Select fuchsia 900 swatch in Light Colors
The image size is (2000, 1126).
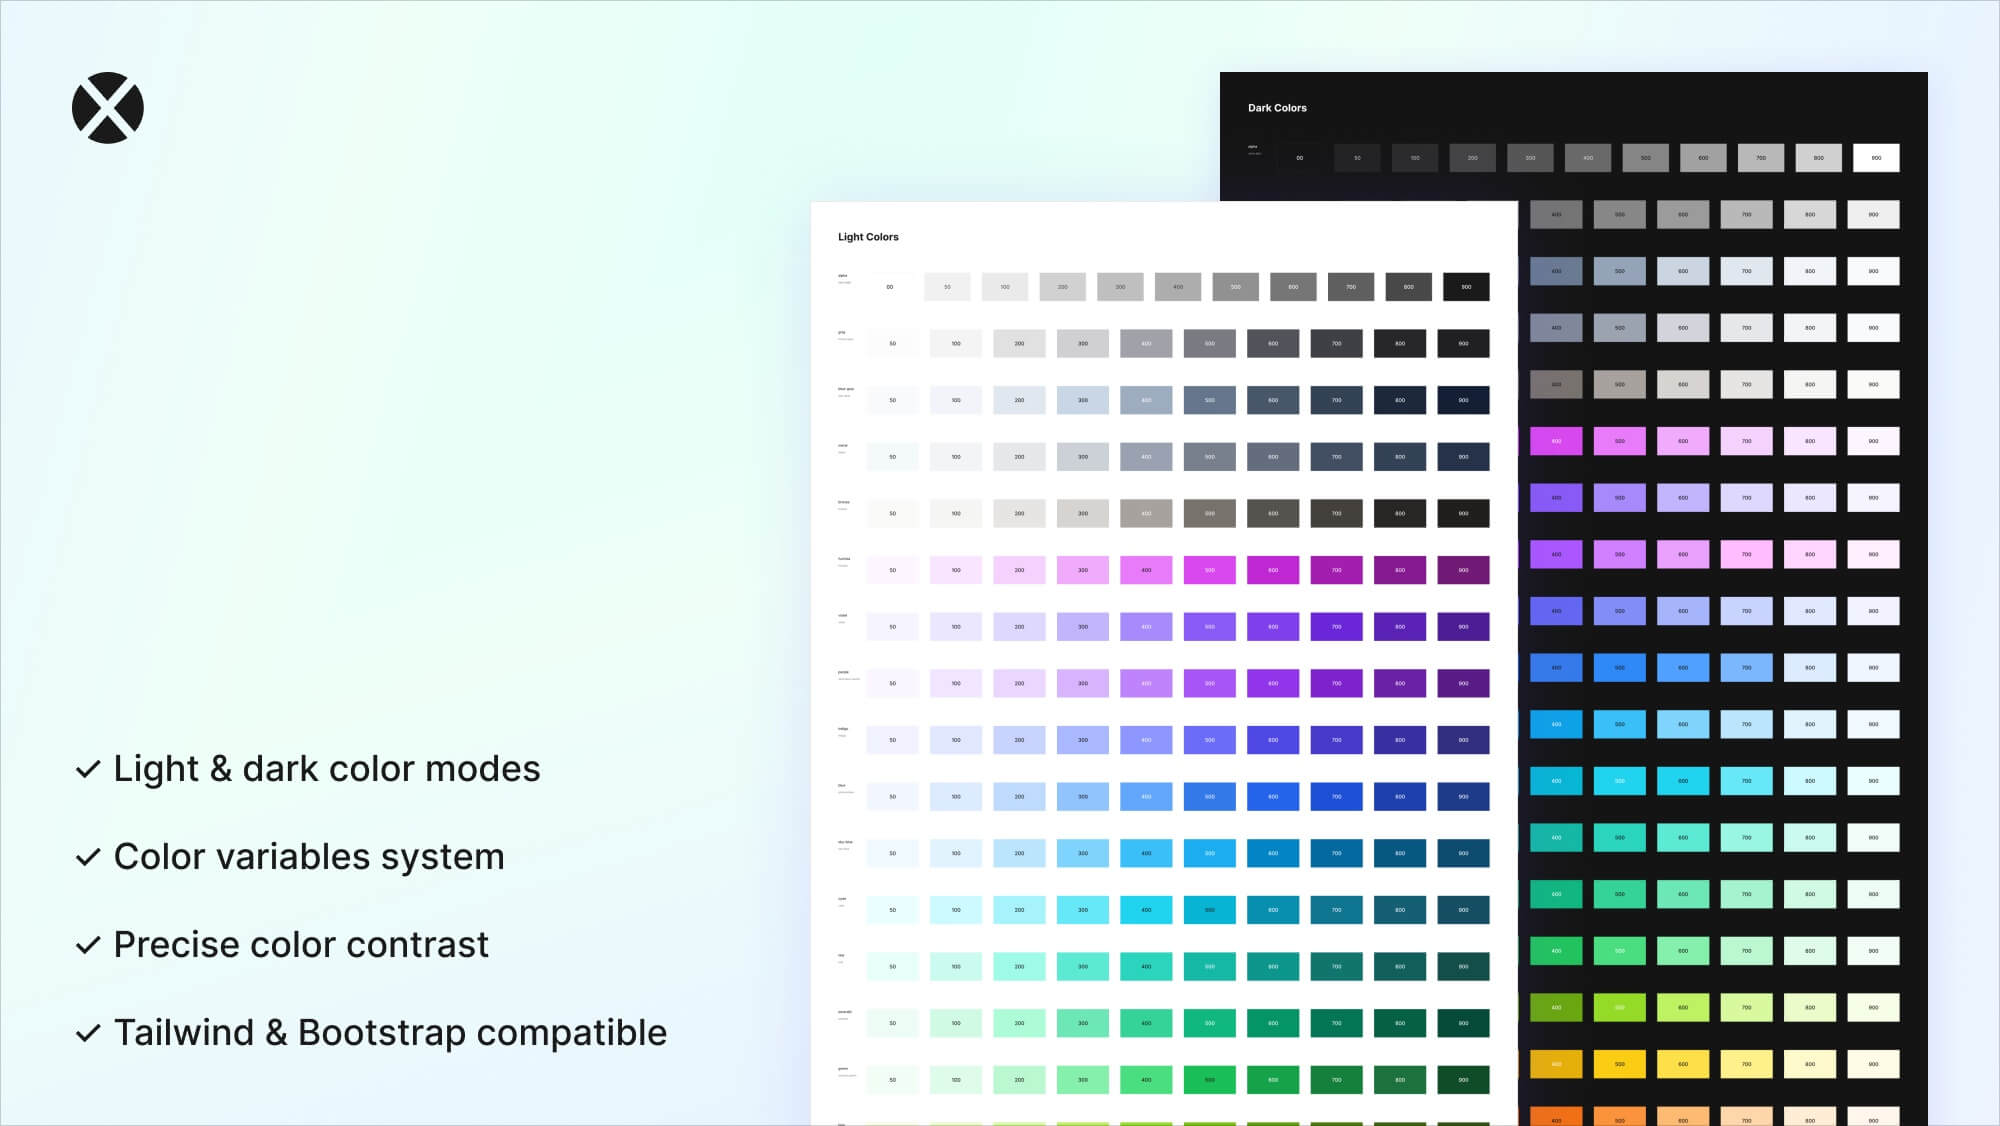click(x=1463, y=570)
